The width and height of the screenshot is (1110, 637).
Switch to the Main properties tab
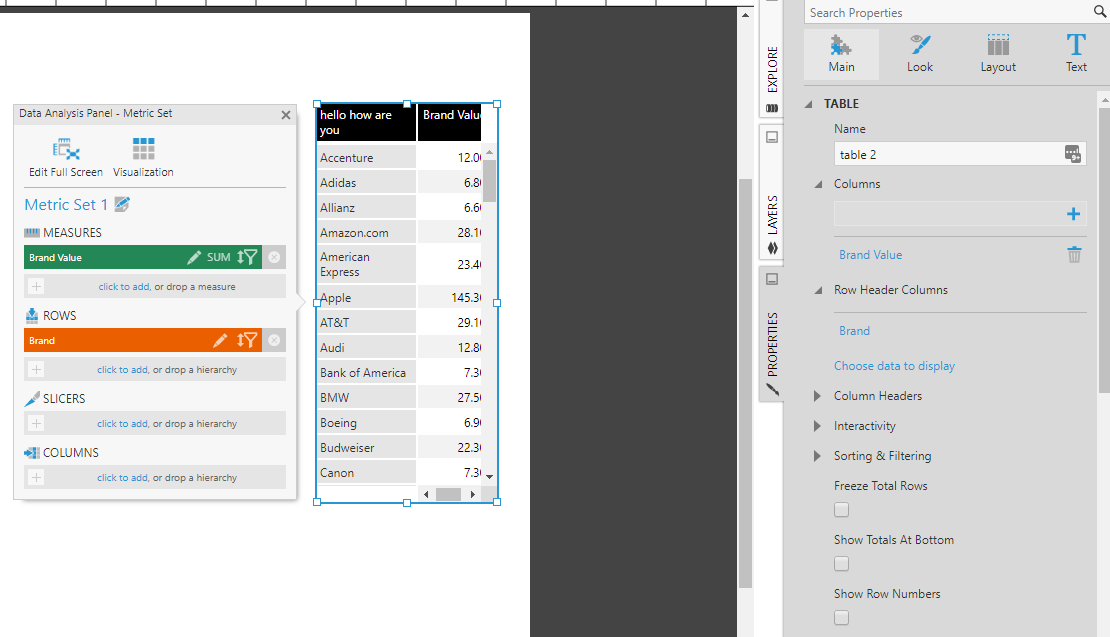tap(842, 54)
